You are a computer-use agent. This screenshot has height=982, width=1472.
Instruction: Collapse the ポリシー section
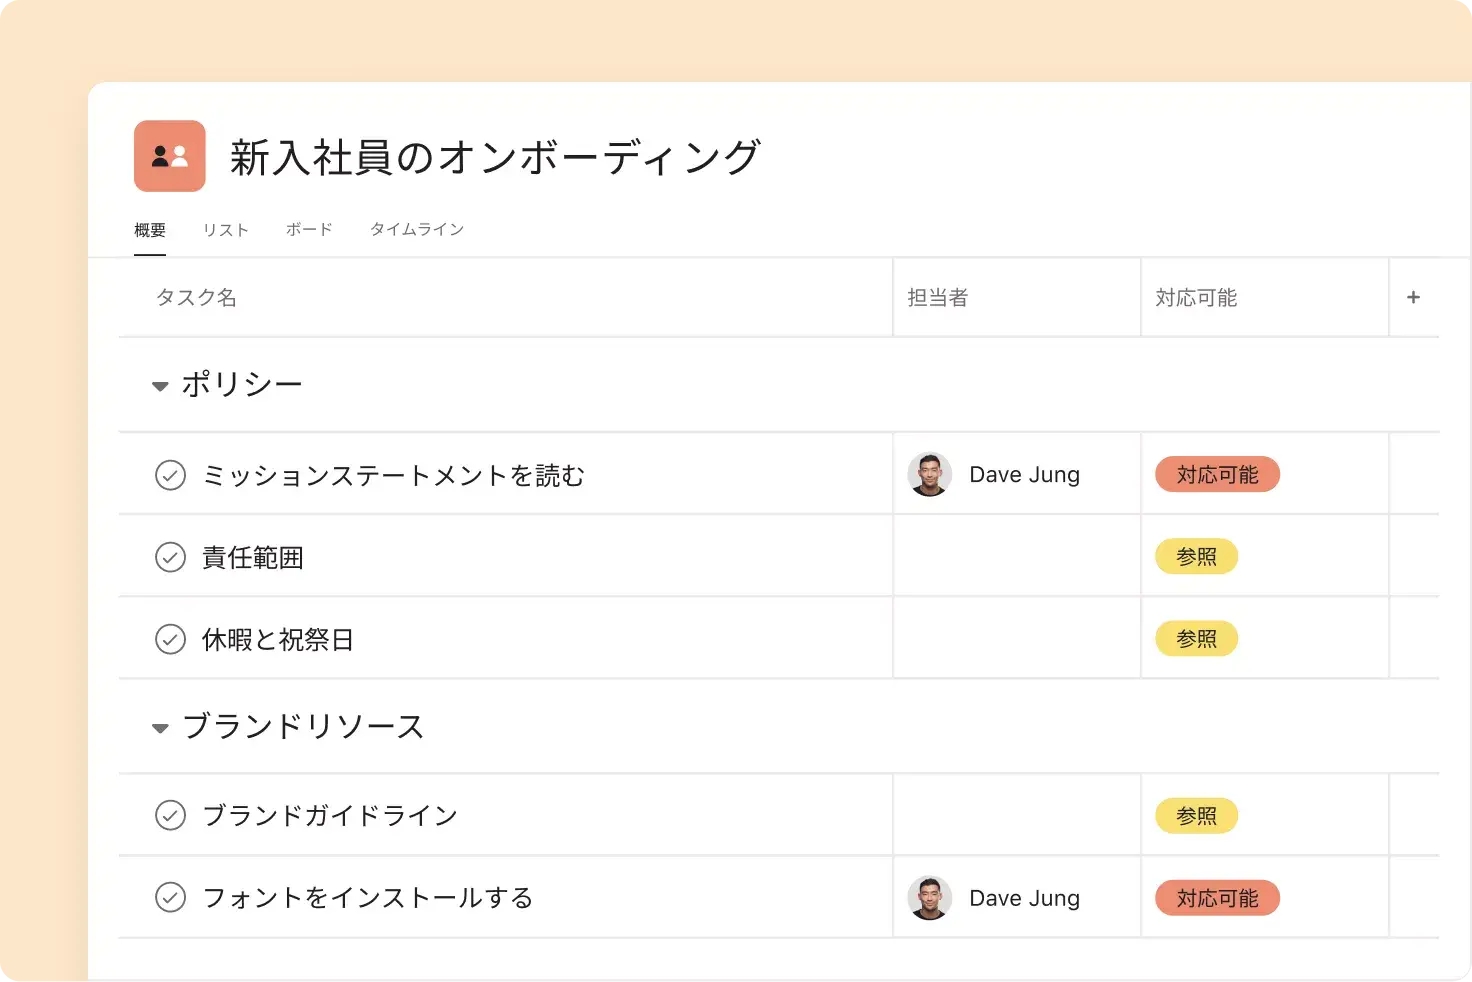click(x=160, y=386)
